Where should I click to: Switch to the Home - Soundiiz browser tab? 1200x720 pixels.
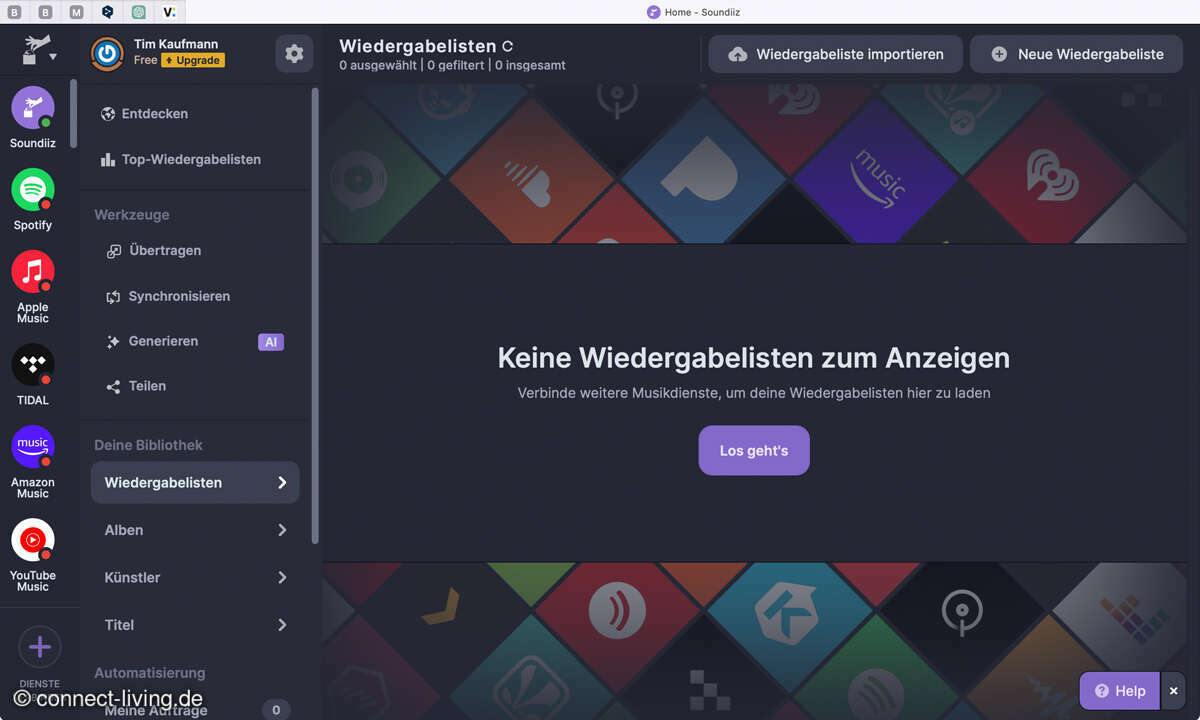tap(694, 12)
